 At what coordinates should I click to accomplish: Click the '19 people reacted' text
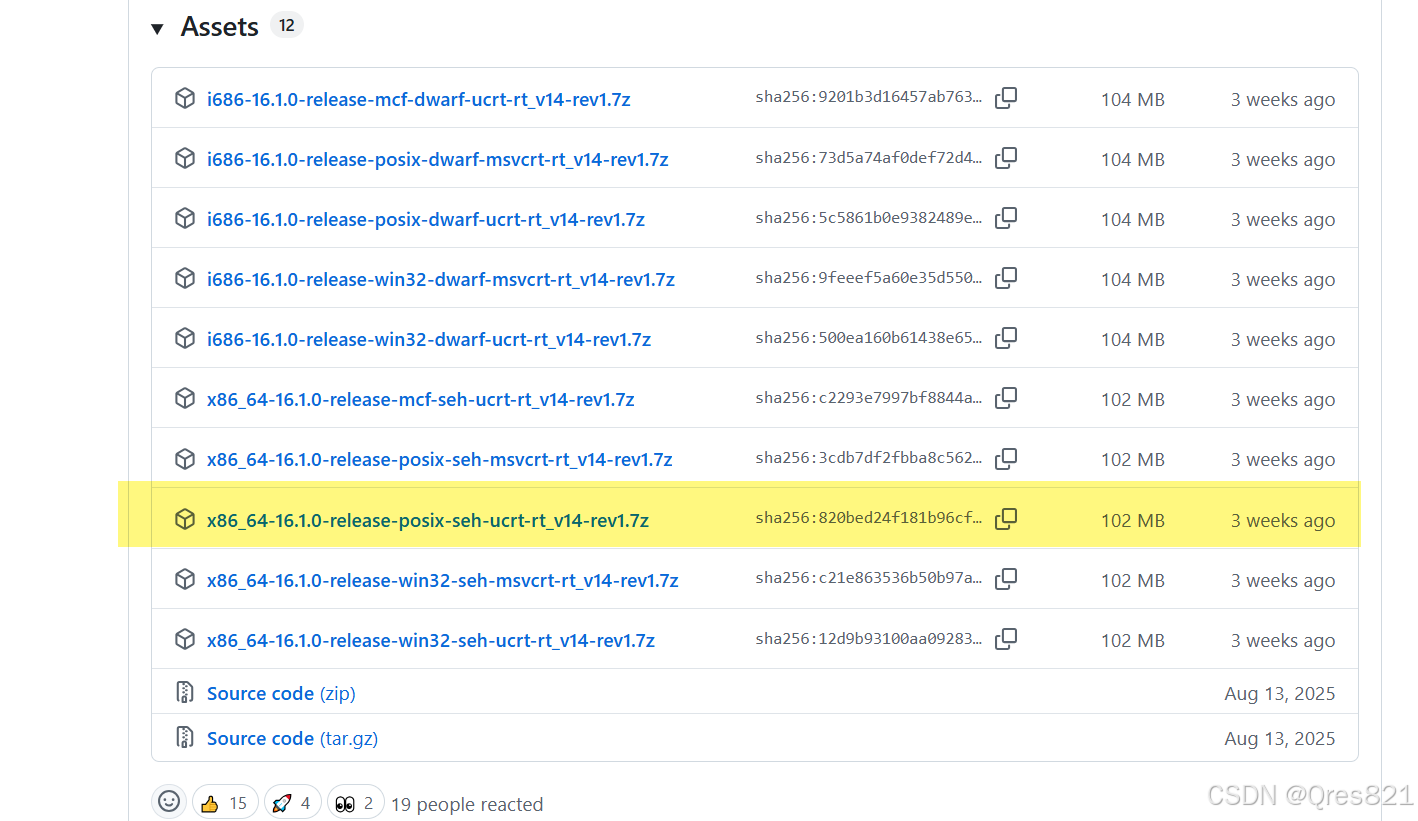(x=467, y=804)
